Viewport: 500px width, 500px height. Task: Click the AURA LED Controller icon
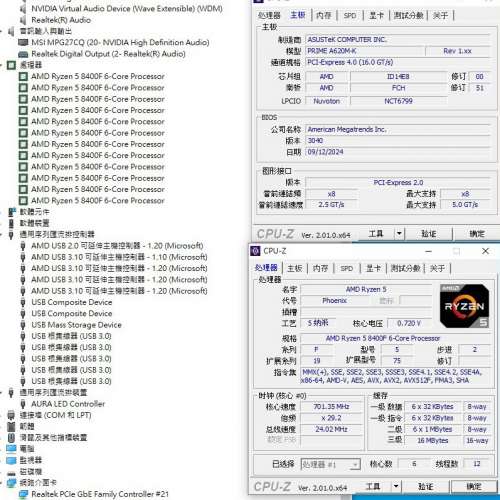click(23, 404)
